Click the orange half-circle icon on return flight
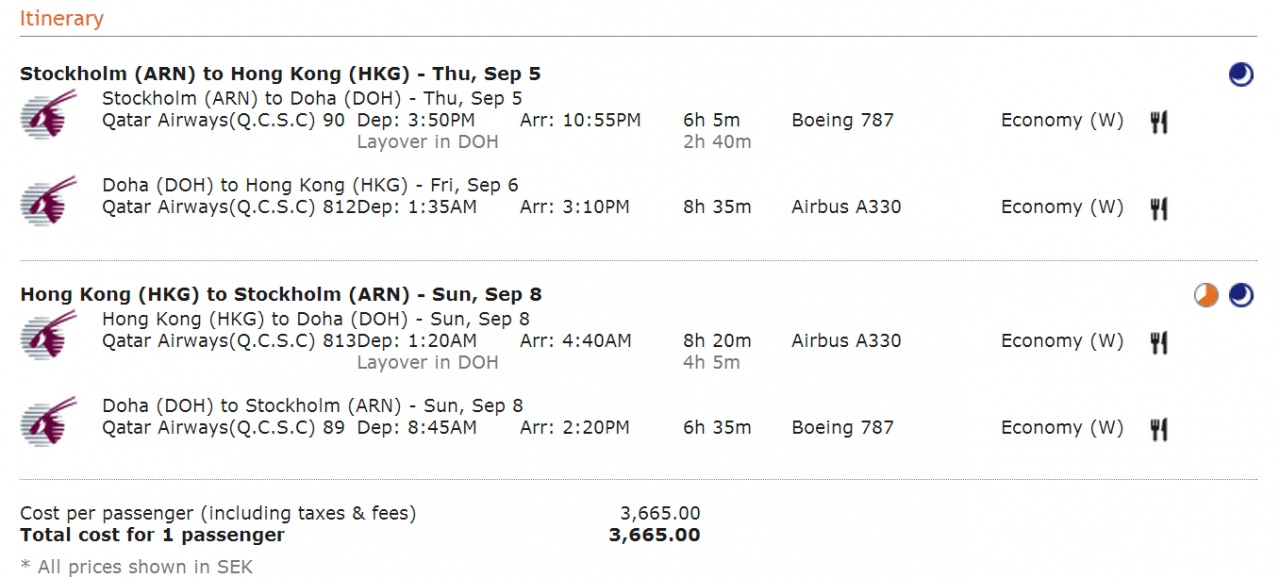 click(x=1206, y=295)
